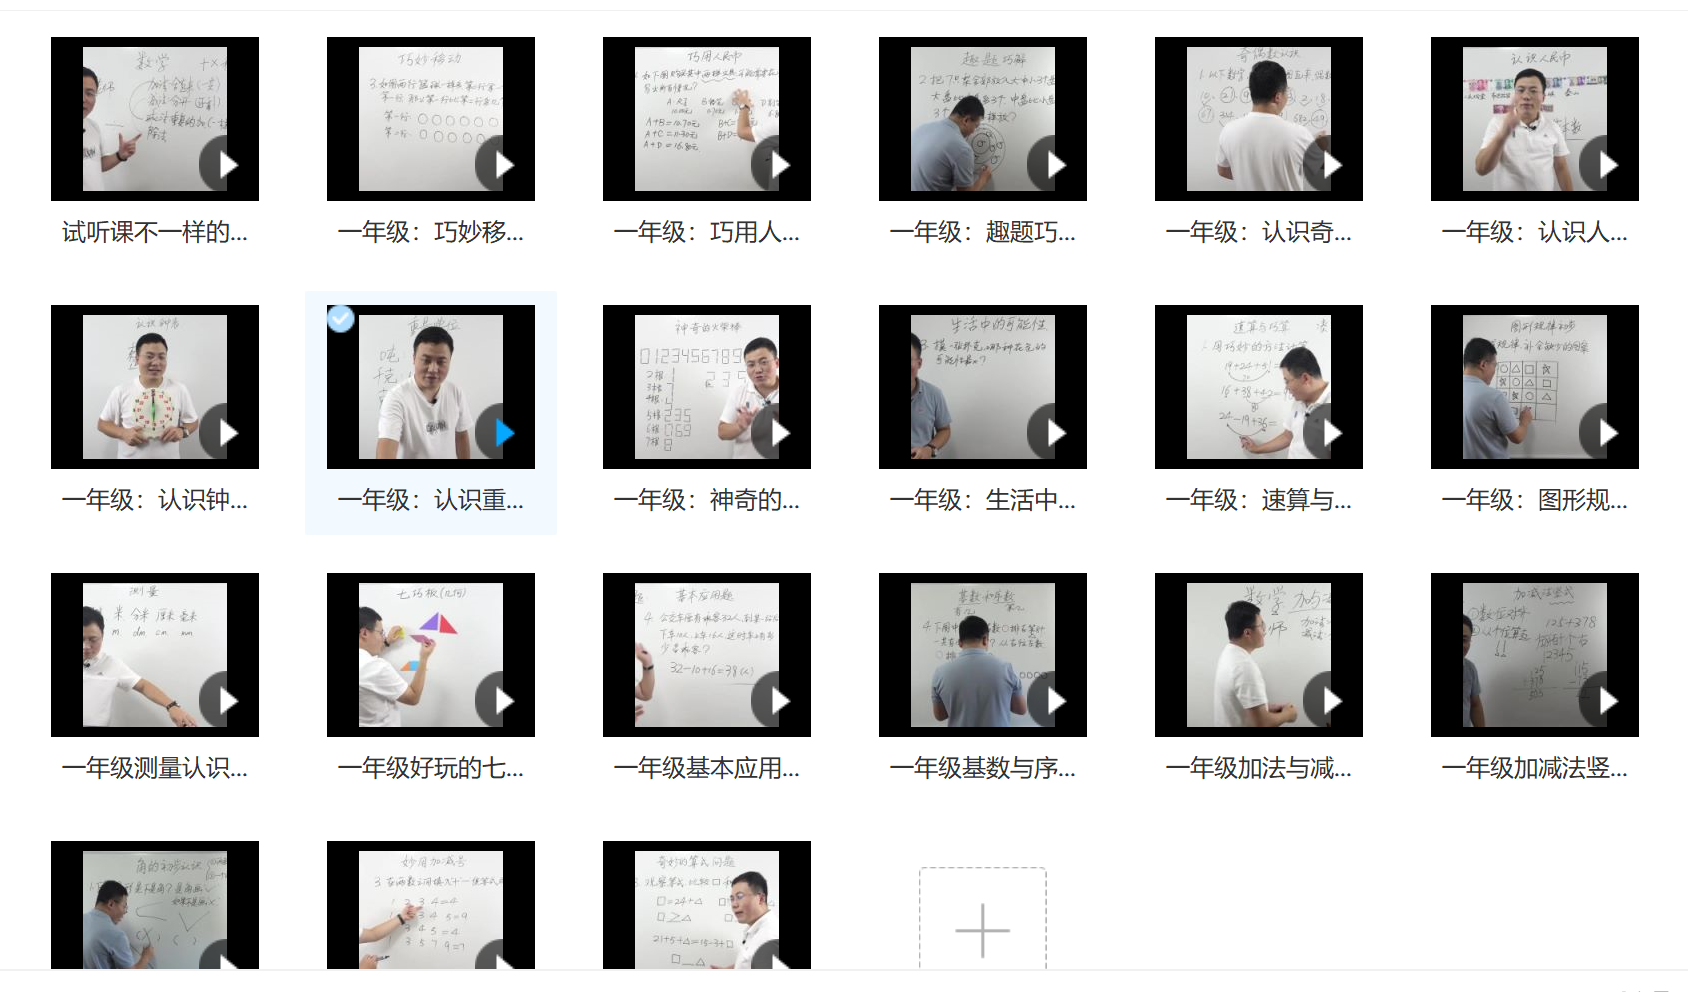Start the 一年级：趣题巧 video playback

1053,165
